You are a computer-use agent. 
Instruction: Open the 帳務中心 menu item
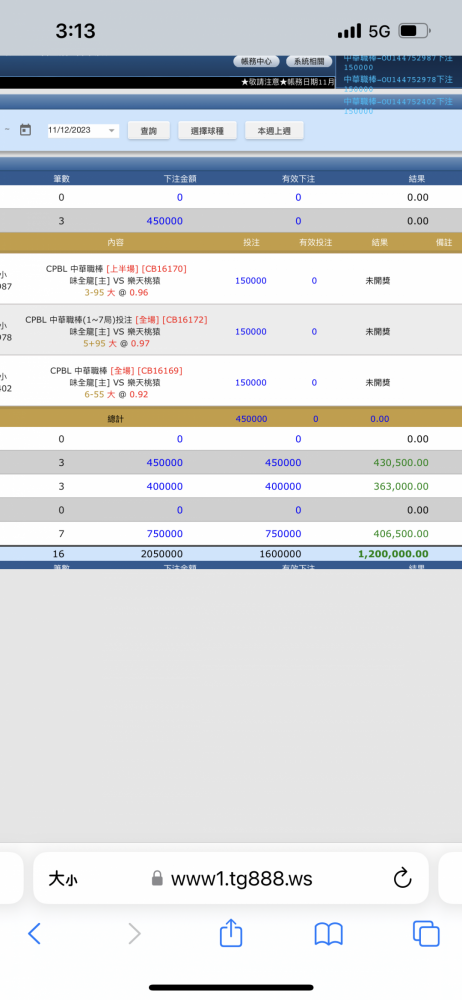click(257, 62)
